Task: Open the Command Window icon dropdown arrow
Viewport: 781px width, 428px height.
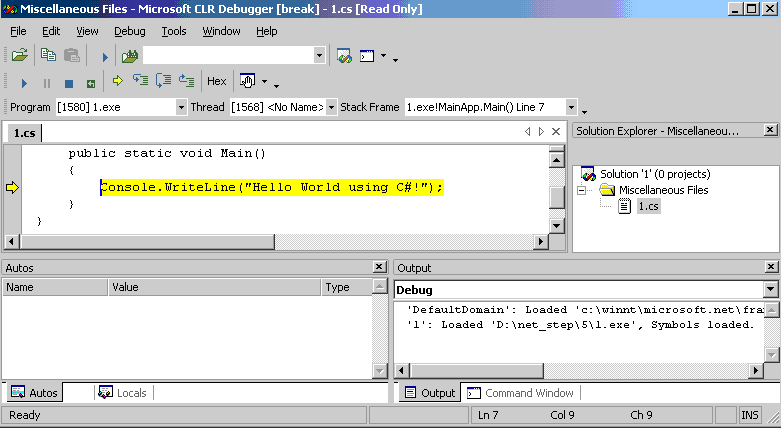Action: click(384, 55)
